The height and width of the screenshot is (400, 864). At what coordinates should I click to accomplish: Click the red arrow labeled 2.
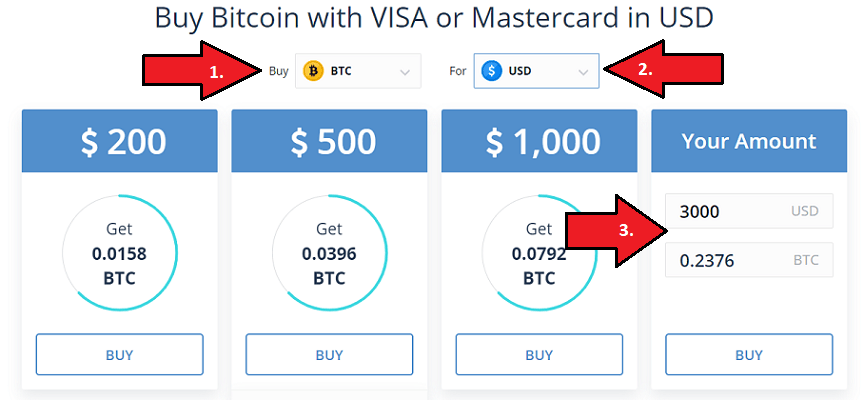pyautogui.click(x=663, y=70)
